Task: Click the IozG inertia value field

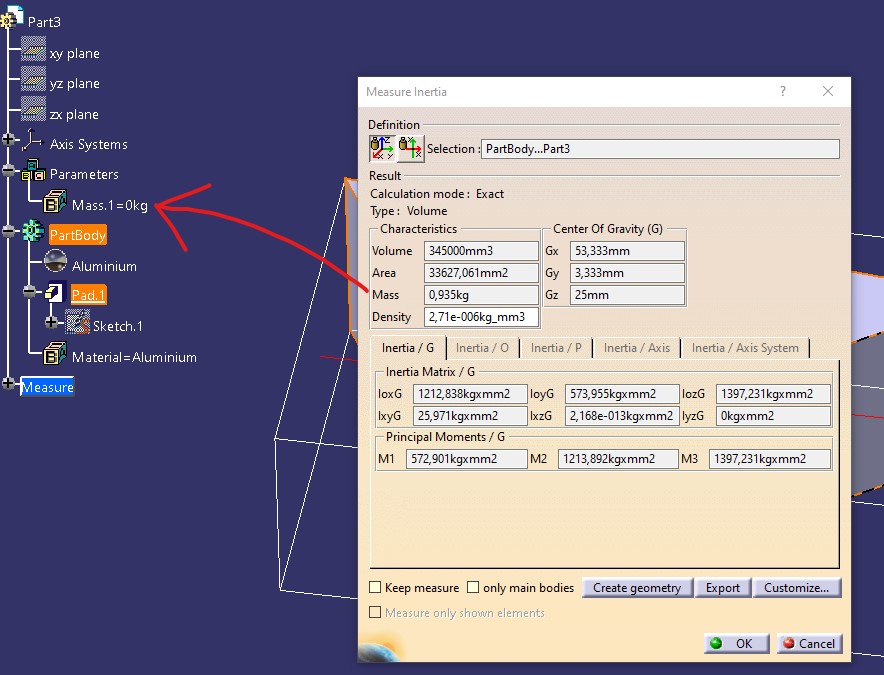Action: pyautogui.click(x=773, y=394)
